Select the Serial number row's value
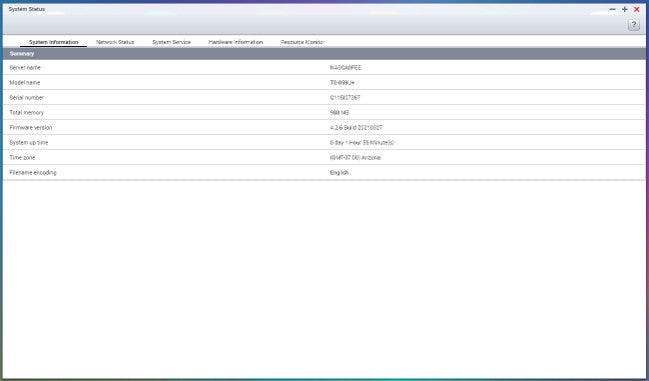The width and height of the screenshot is (649, 381). click(x=345, y=98)
